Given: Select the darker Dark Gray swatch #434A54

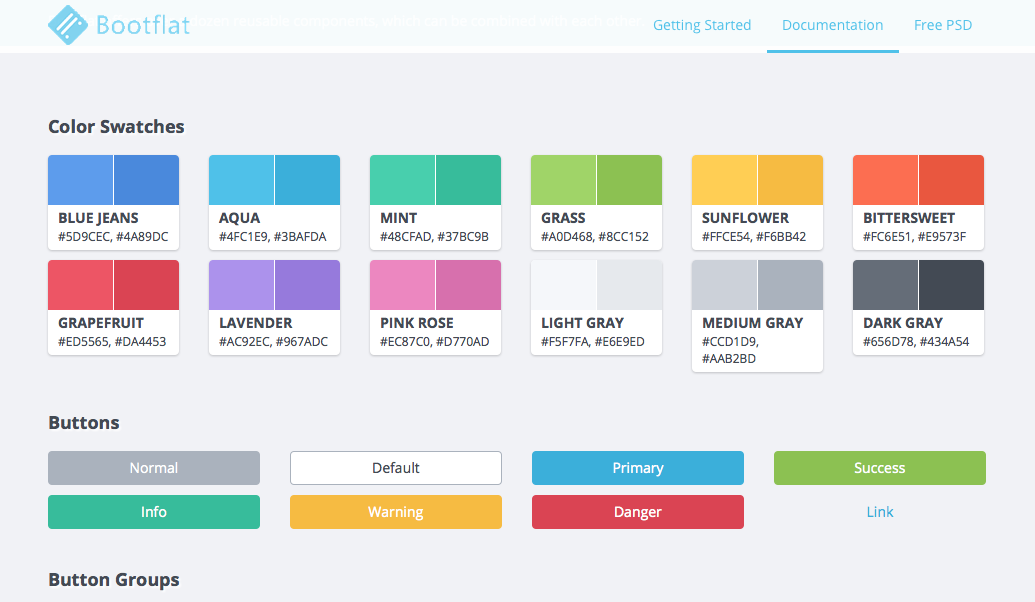Looking at the screenshot, I should tap(952, 285).
